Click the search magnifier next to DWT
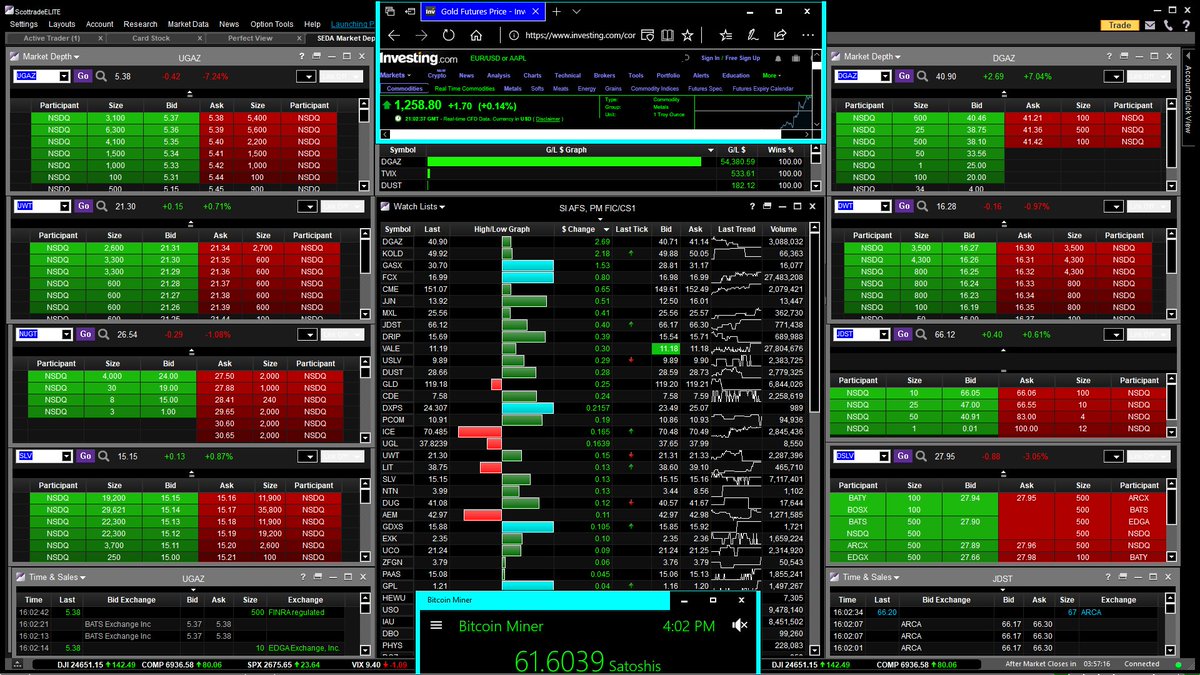 coord(923,206)
